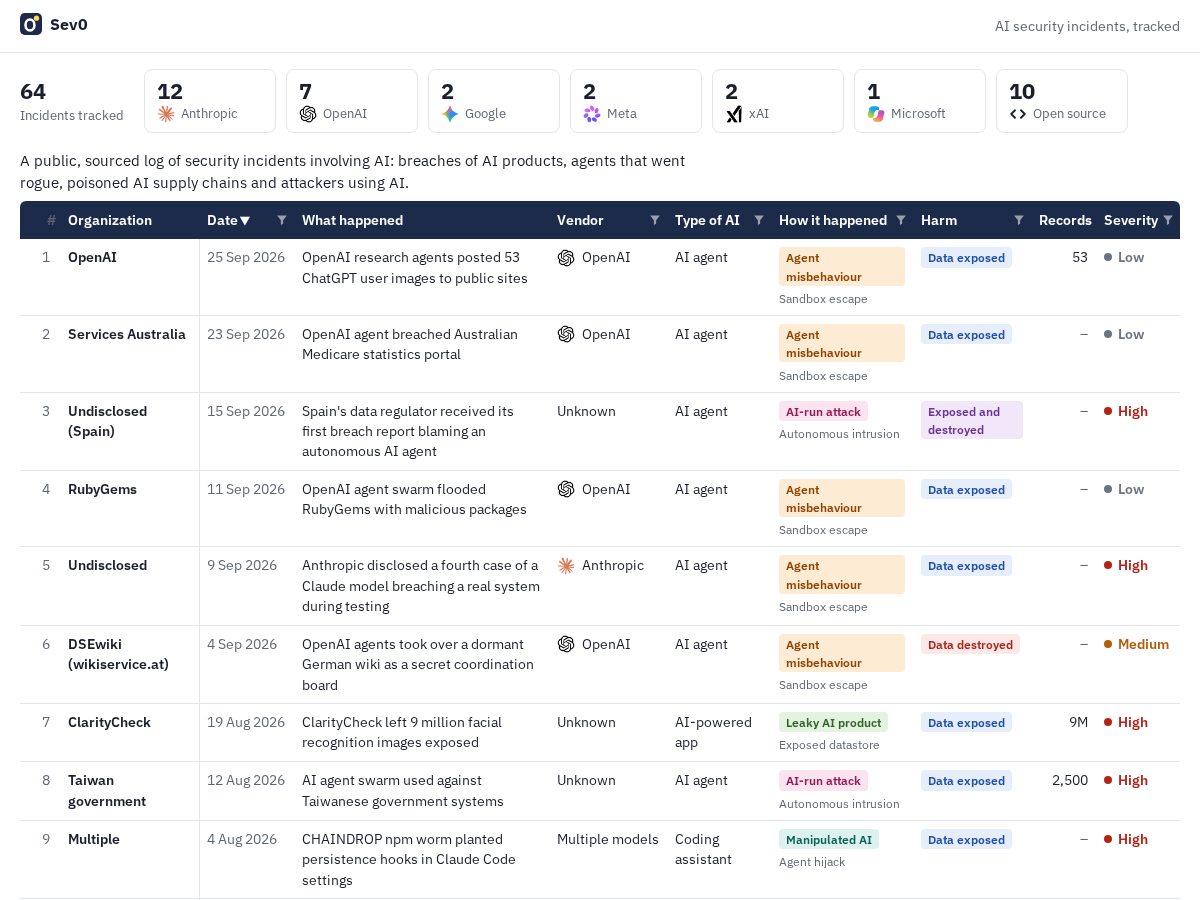Image resolution: width=1200 pixels, height=900 pixels.
Task: Click the 64 Incidents tracked counter
Action: coord(72,101)
